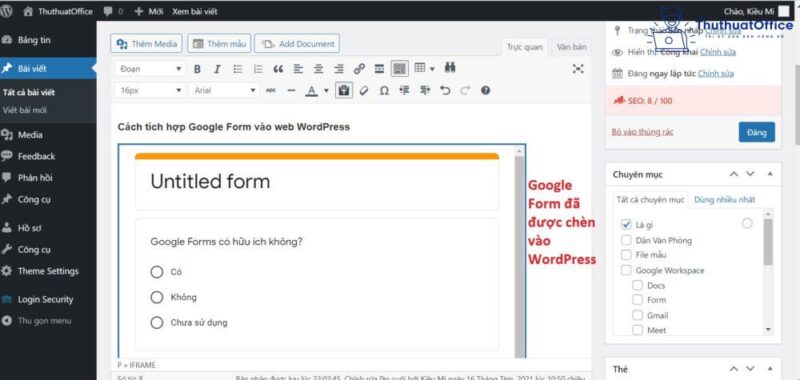Open the text color dropdown arrow
The width and height of the screenshot is (800, 380).
coord(327,91)
